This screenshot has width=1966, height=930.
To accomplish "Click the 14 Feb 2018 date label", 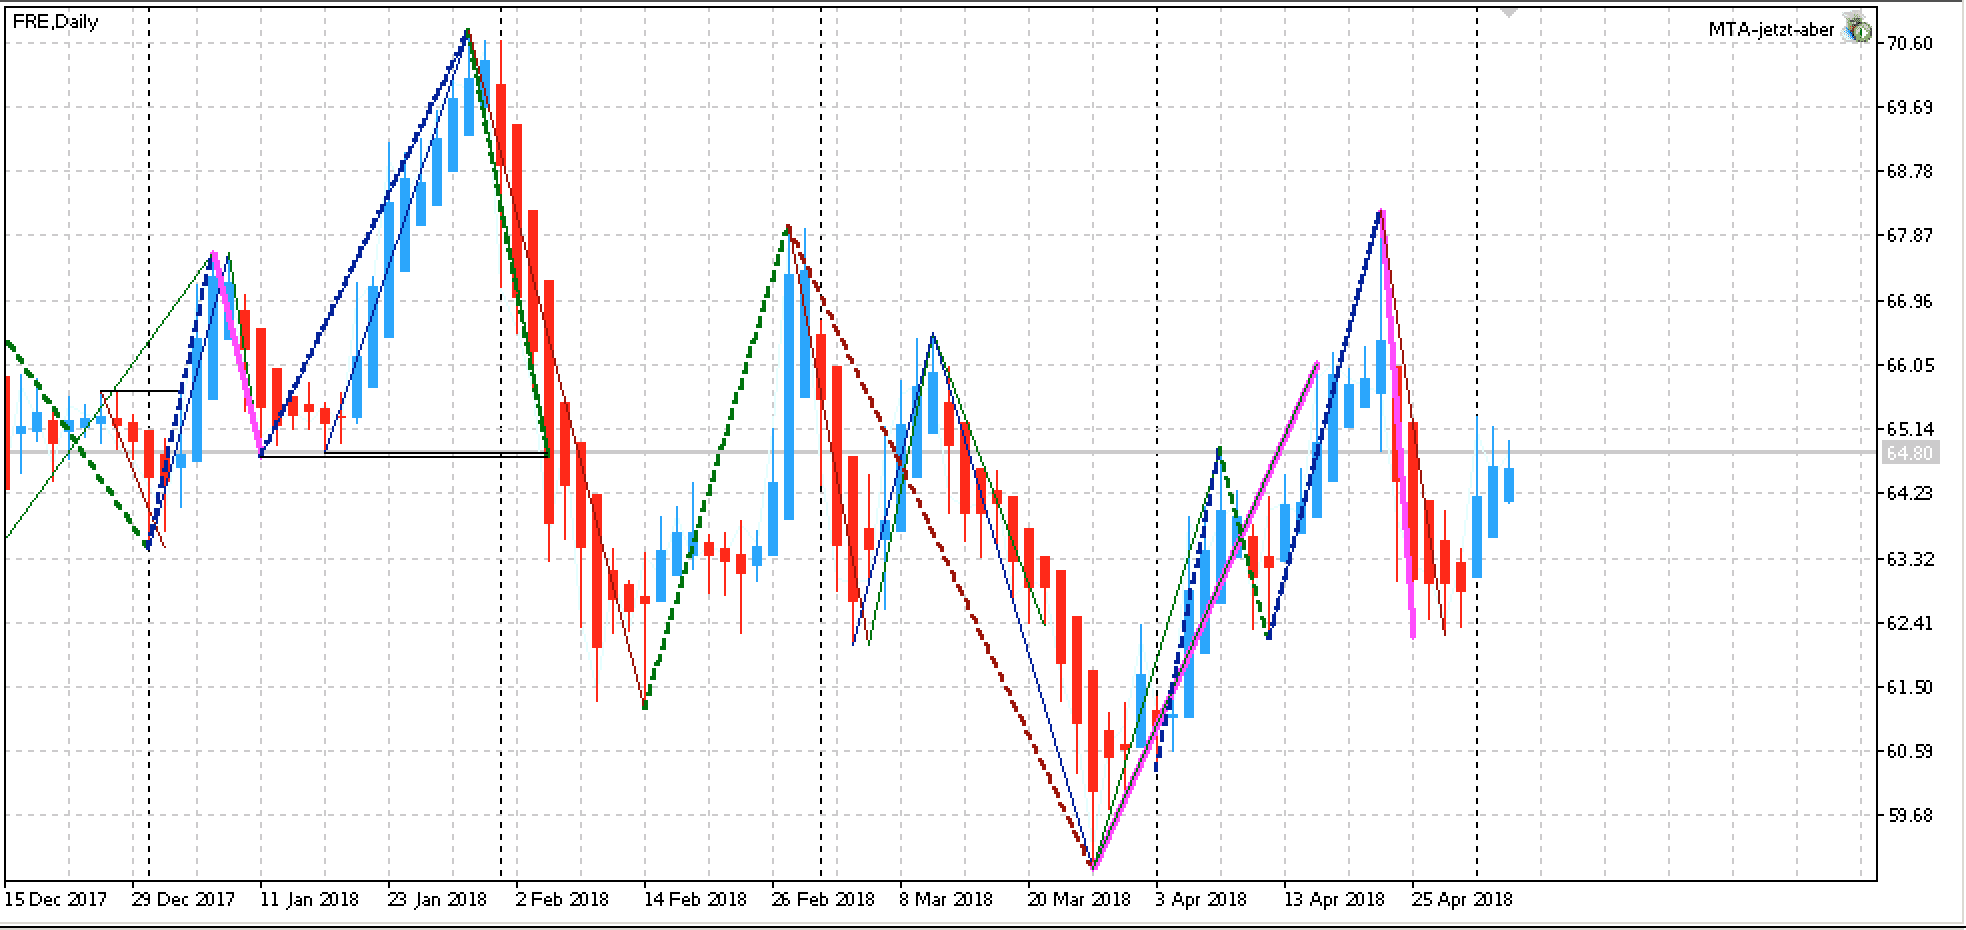I will [695, 899].
